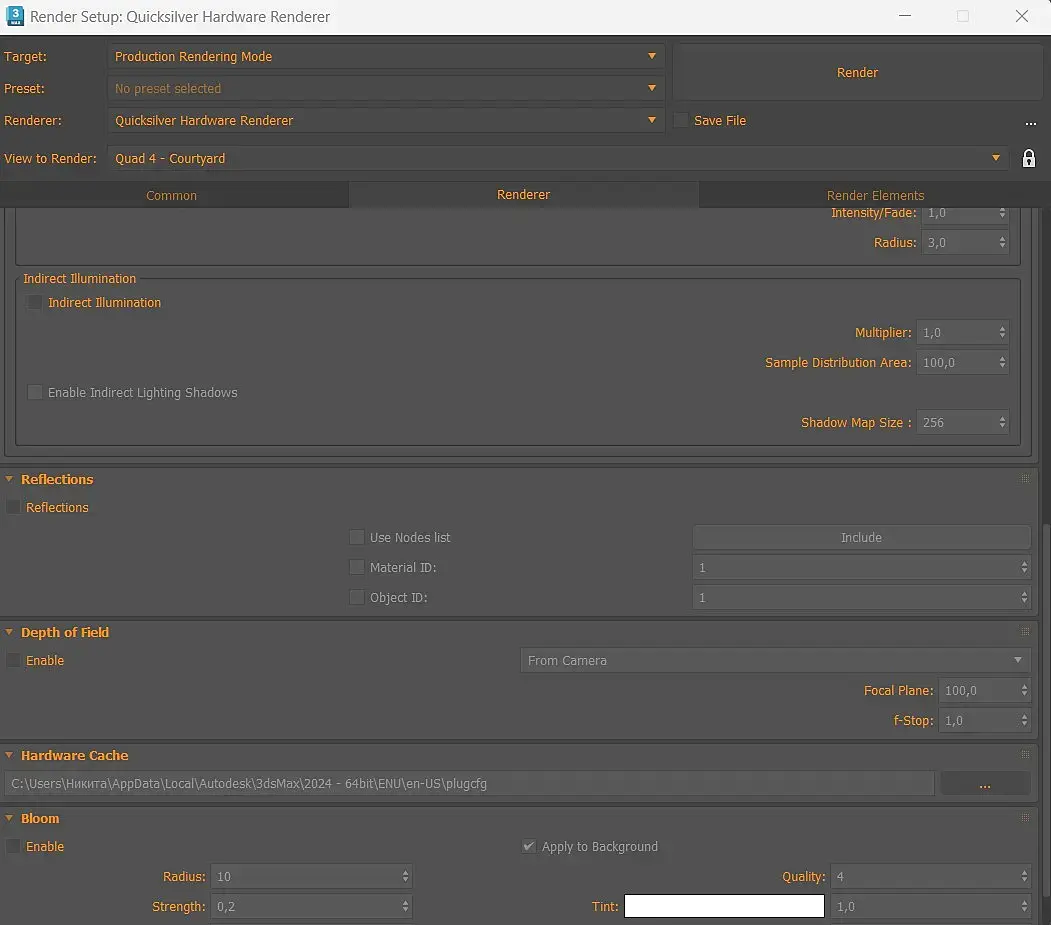Click the Render button

click(x=857, y=72)
